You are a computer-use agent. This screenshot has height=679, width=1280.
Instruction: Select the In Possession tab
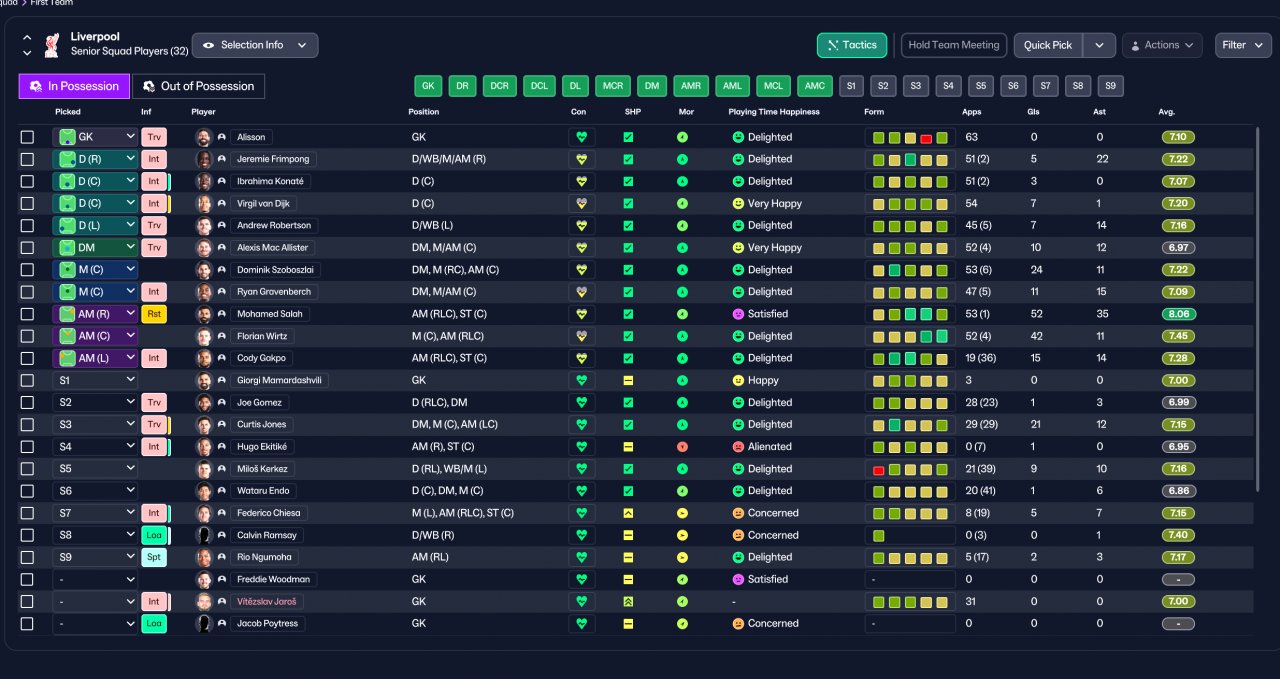pyautogui.click(x=74, y=86)
